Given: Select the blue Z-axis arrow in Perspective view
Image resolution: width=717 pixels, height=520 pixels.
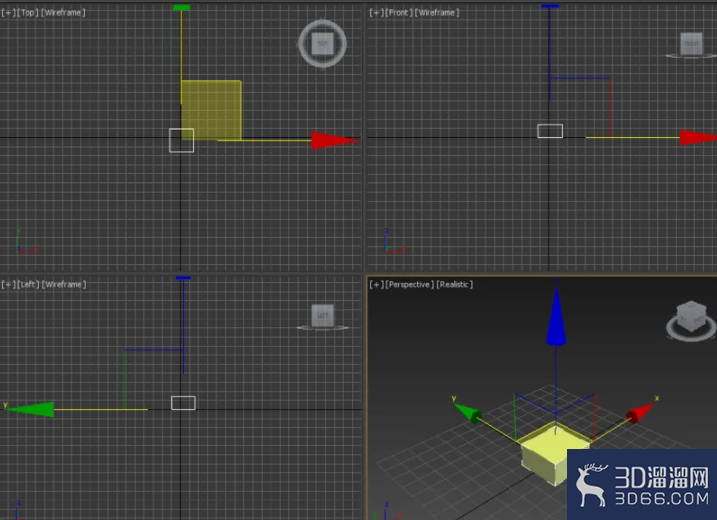Looking at the screenshot, I should pos(556,316).
